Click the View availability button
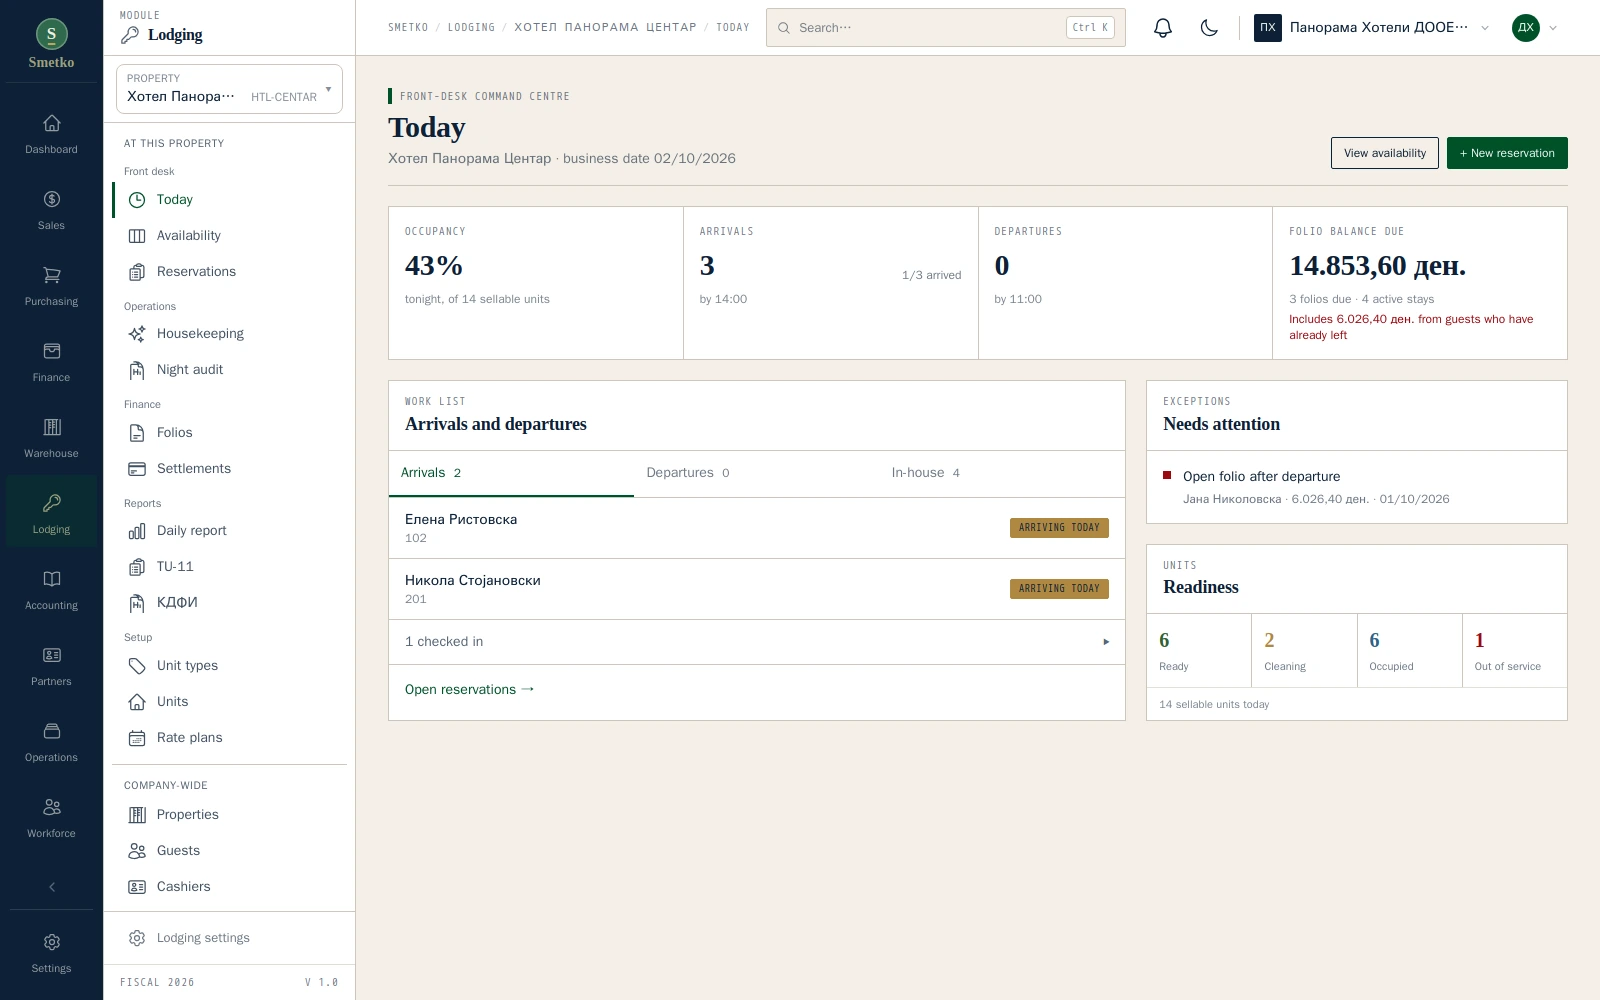The width and height of the screenshot is (1600, 1000). (x=1385, y=153)
